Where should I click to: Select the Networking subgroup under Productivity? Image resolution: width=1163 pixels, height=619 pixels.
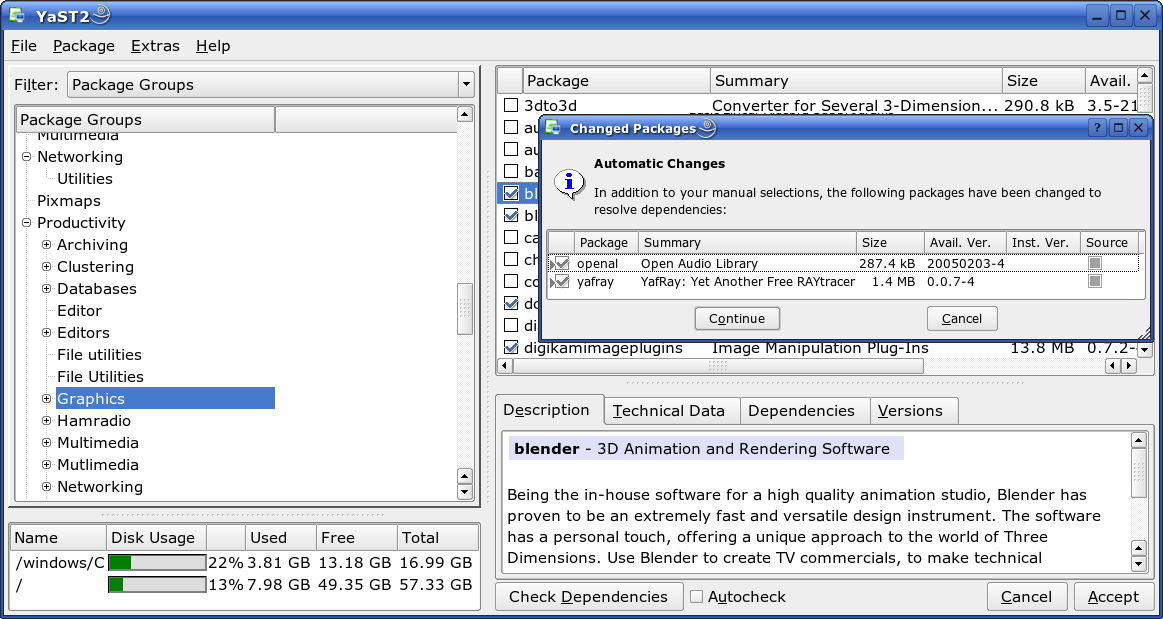(99, 487)
